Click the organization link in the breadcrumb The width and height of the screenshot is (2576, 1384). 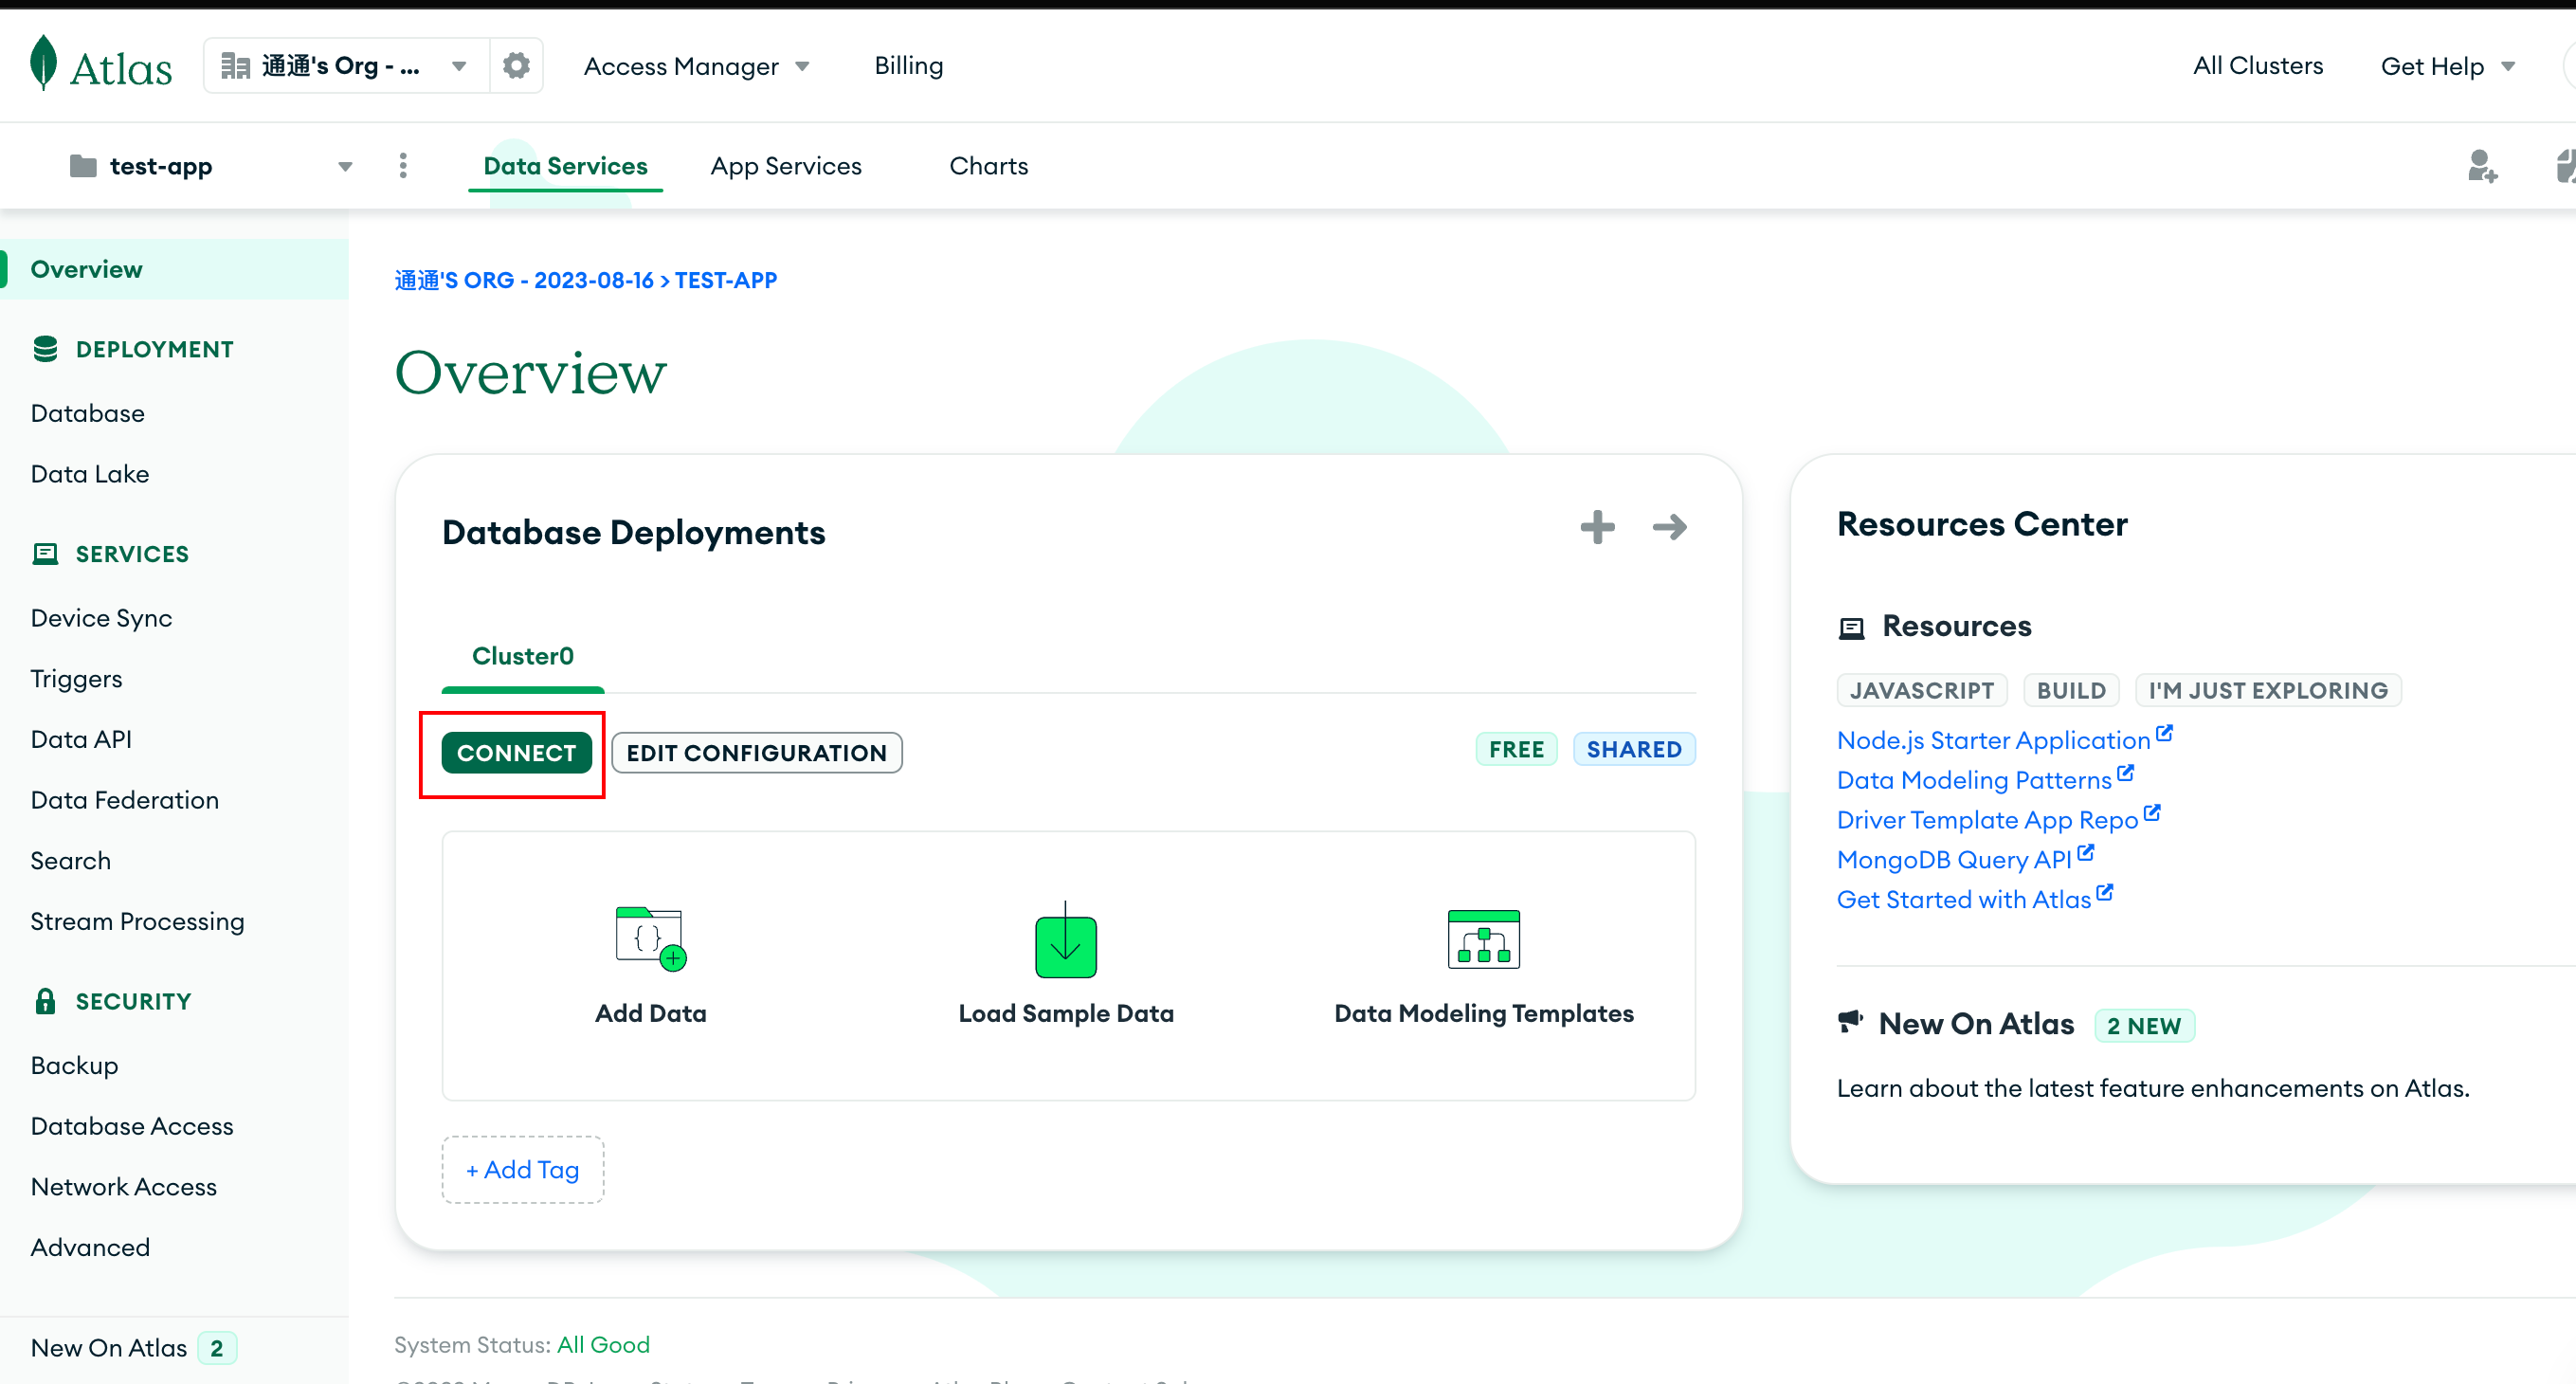[x=524, y=281]
